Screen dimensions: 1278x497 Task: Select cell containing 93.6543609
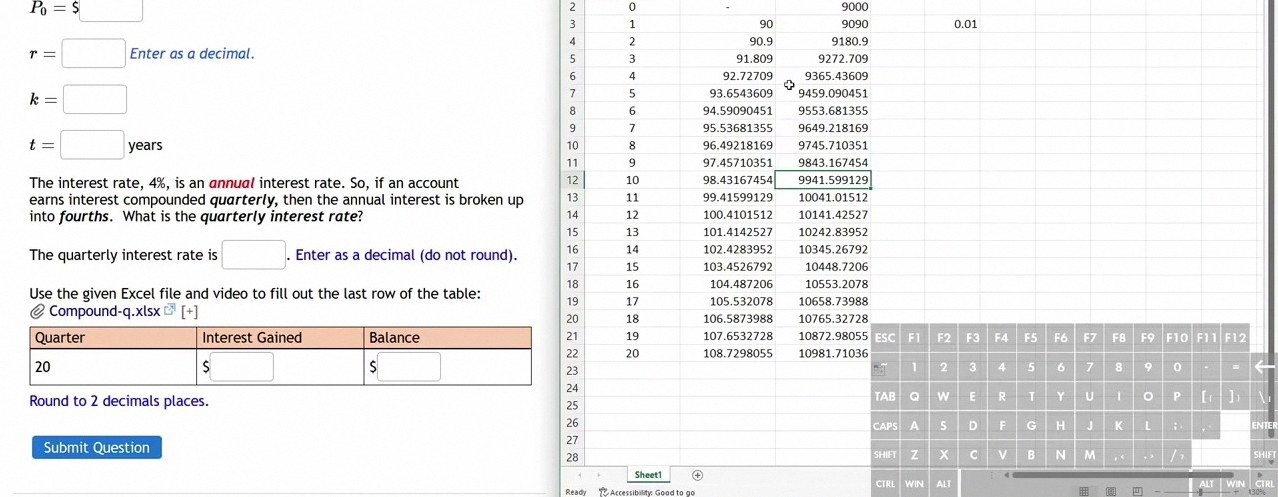point(728,93)
